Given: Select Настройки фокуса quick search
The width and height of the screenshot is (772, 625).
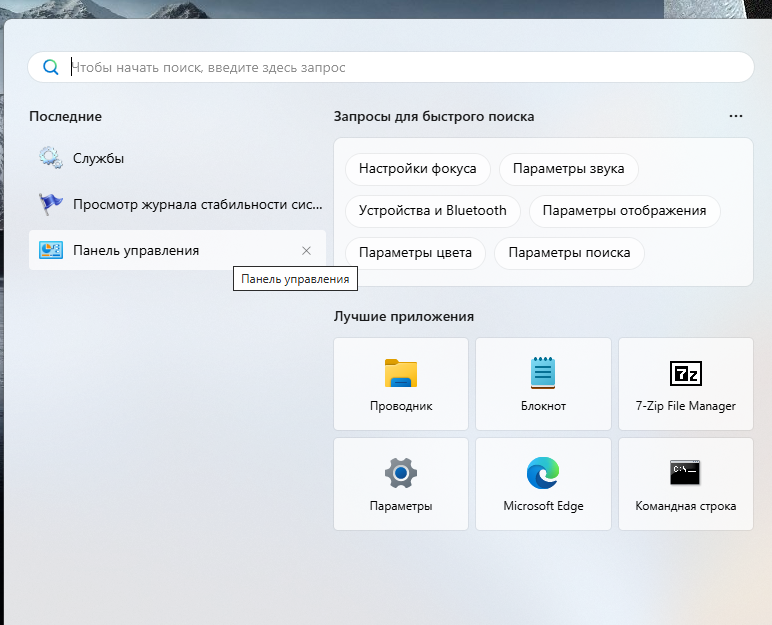Looking at the screenshot, I should [418, 169].
